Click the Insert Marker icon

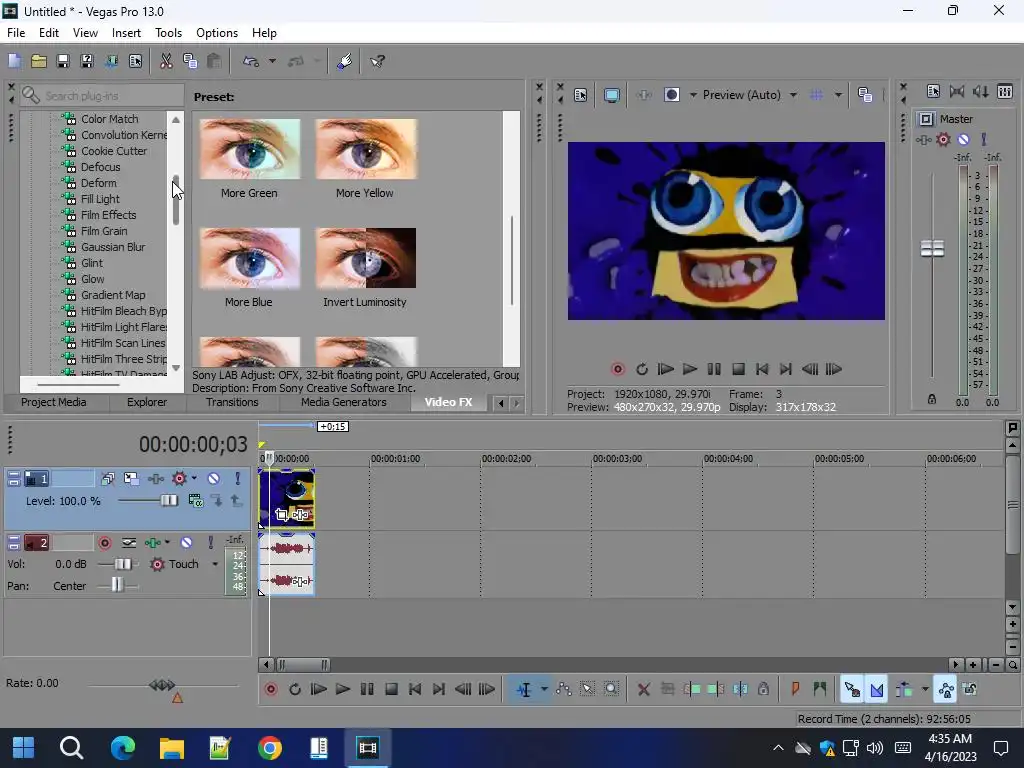click(x=795, y=690)
